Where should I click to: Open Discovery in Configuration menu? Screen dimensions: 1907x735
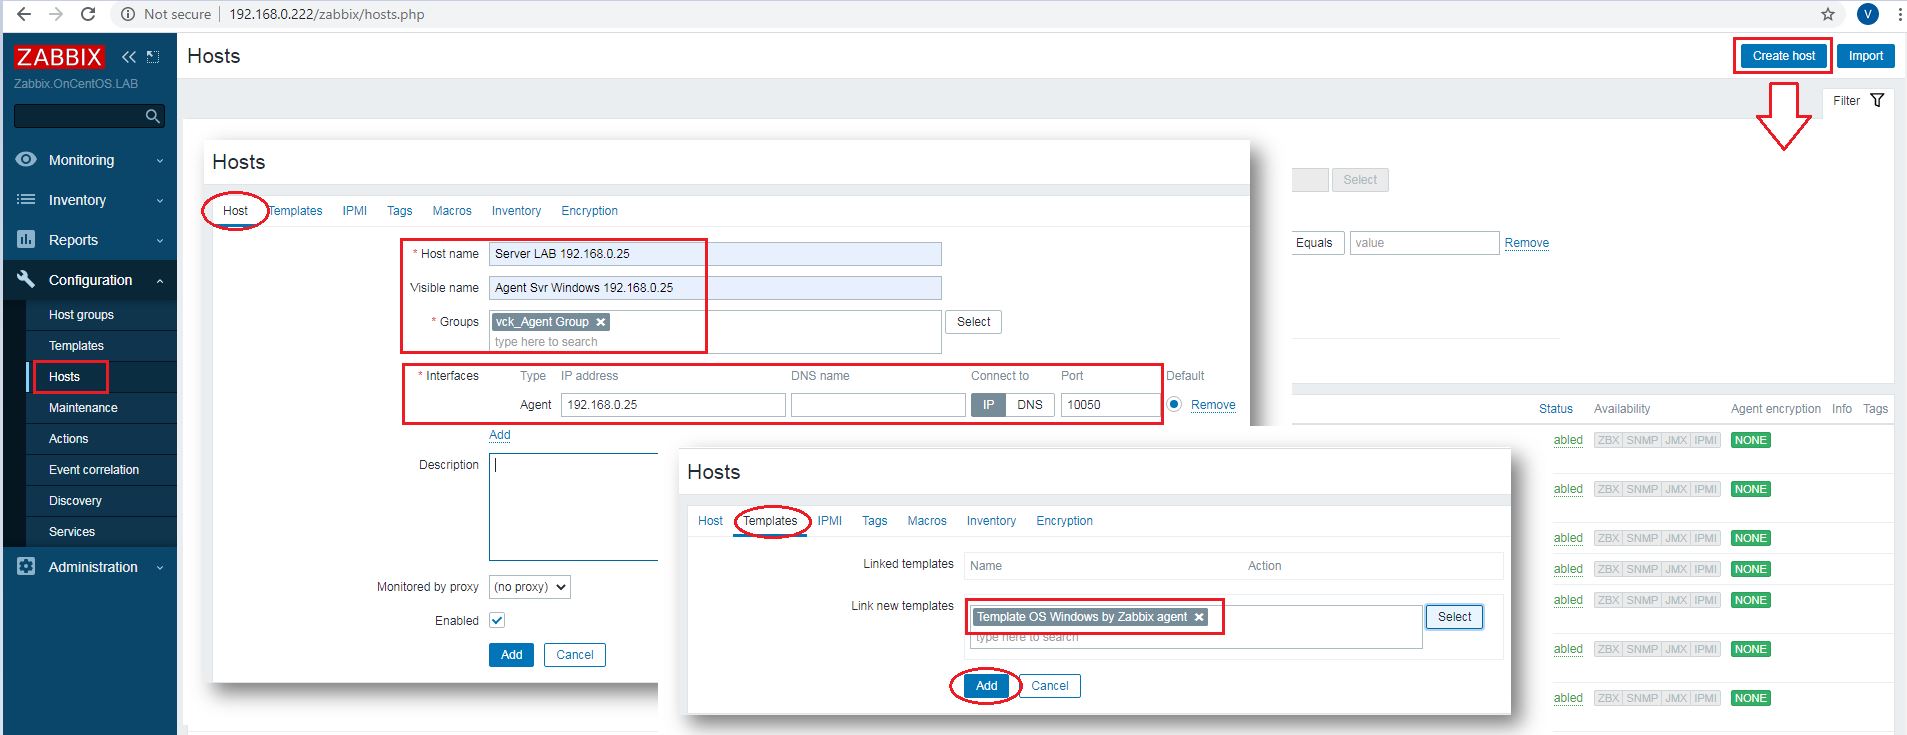[x=75, y=501]
